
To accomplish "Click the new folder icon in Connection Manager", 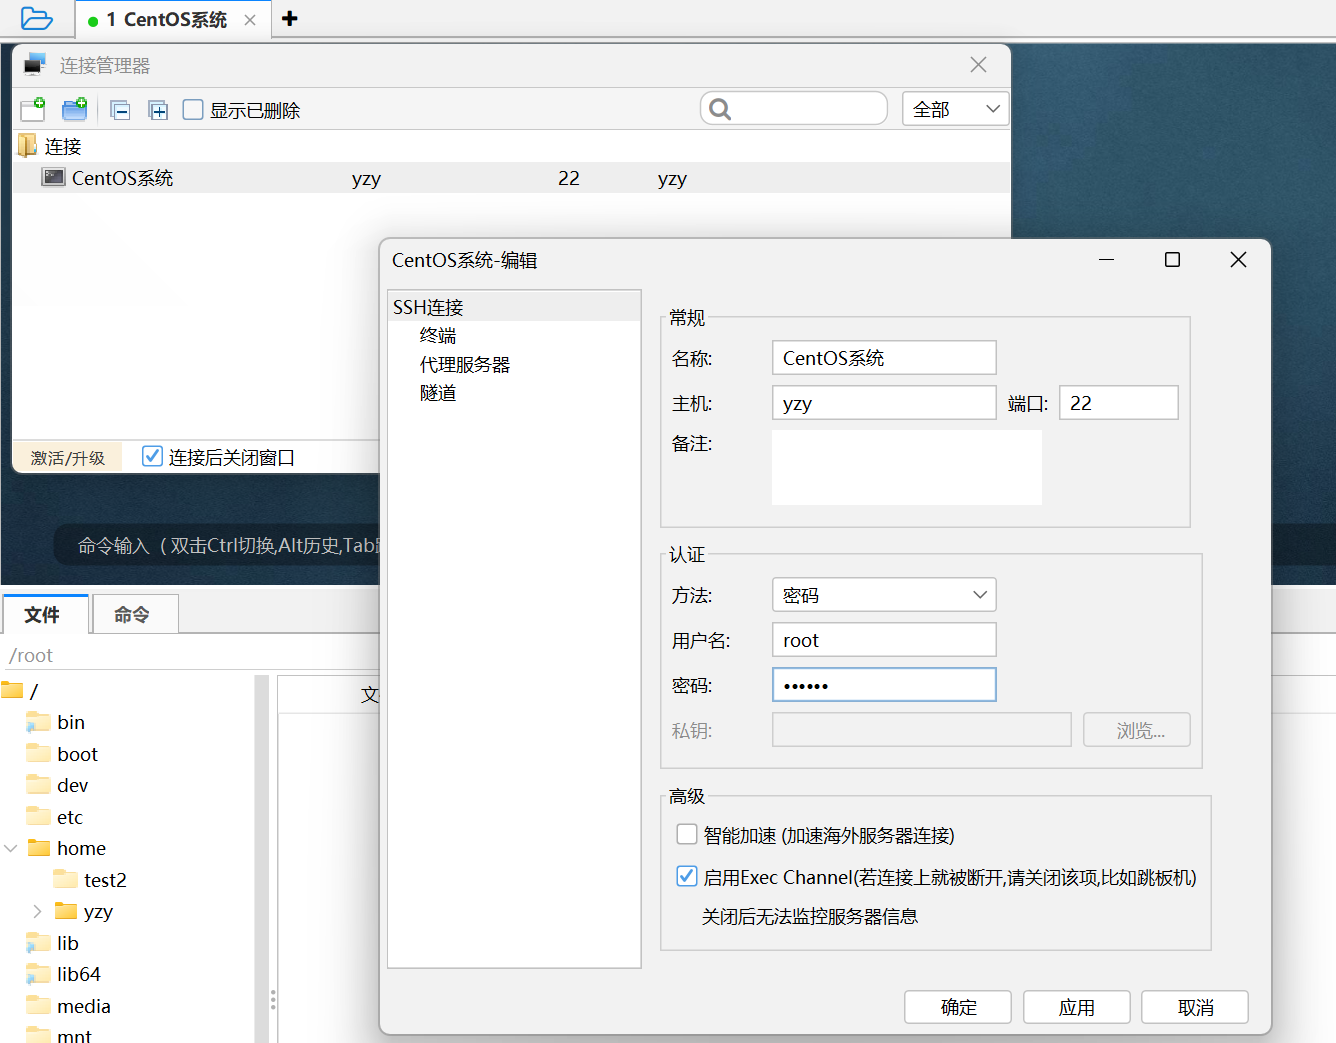I will pyautogui.click(x=75, y=109).
